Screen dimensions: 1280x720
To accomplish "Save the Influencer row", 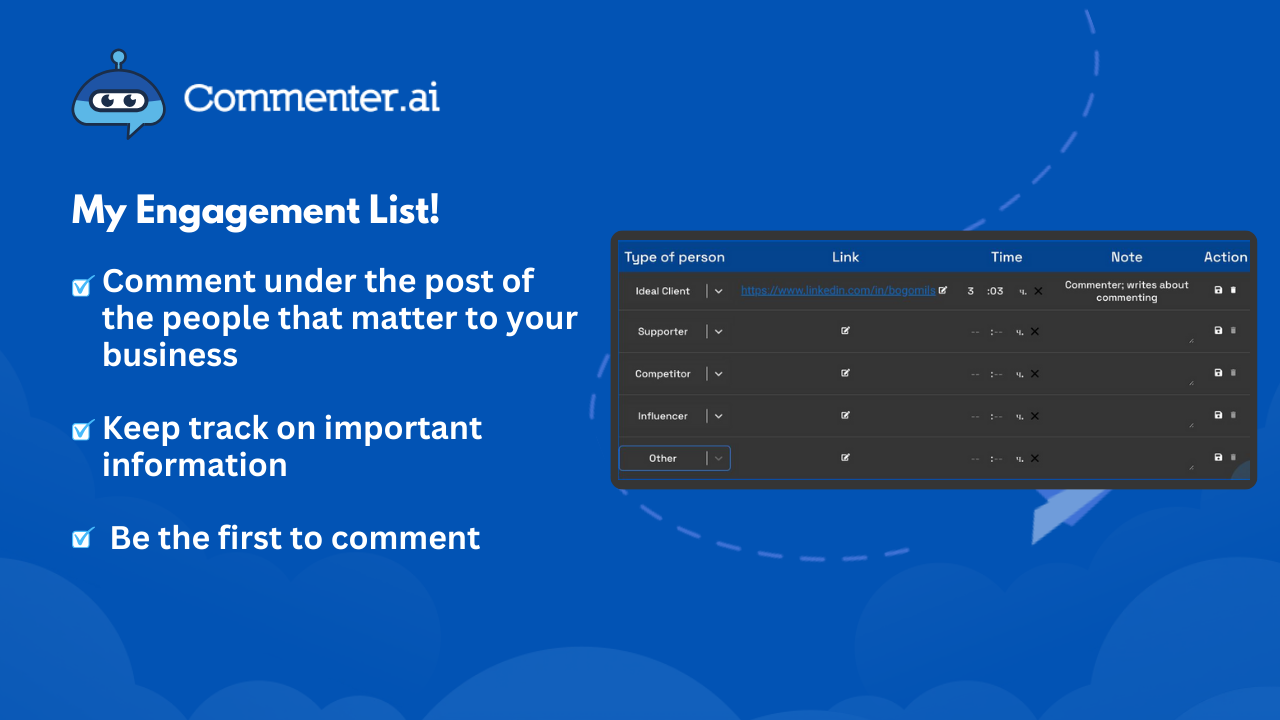I will [1218, 414].
